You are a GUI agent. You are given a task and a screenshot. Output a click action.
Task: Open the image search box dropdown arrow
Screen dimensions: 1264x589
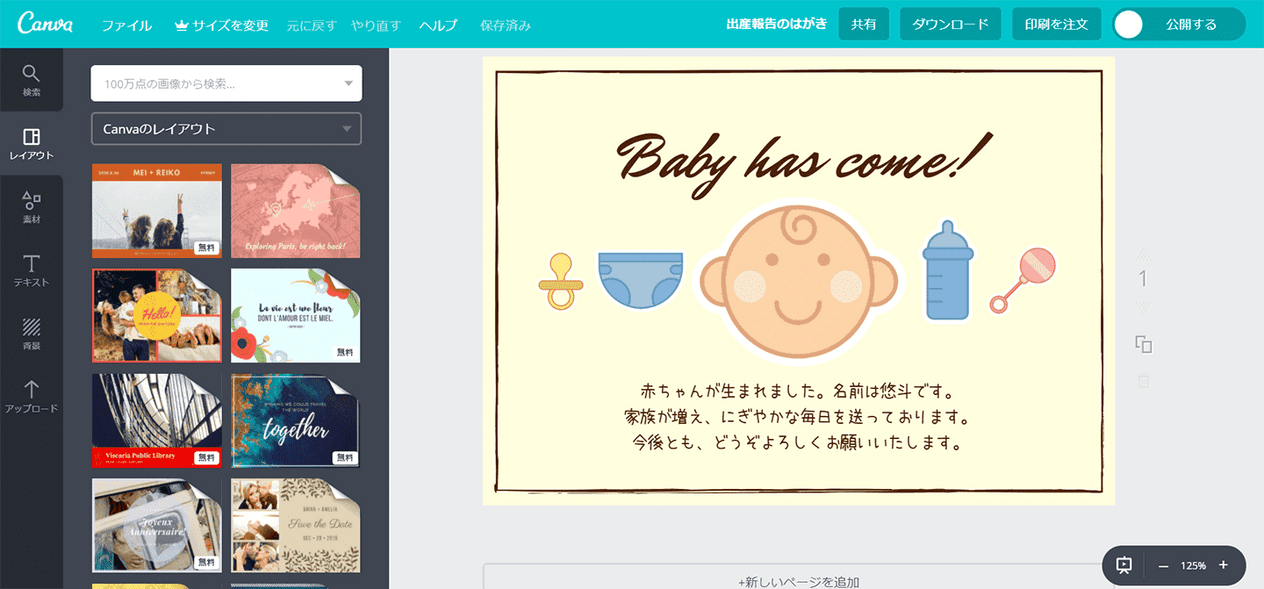point(348,84)
